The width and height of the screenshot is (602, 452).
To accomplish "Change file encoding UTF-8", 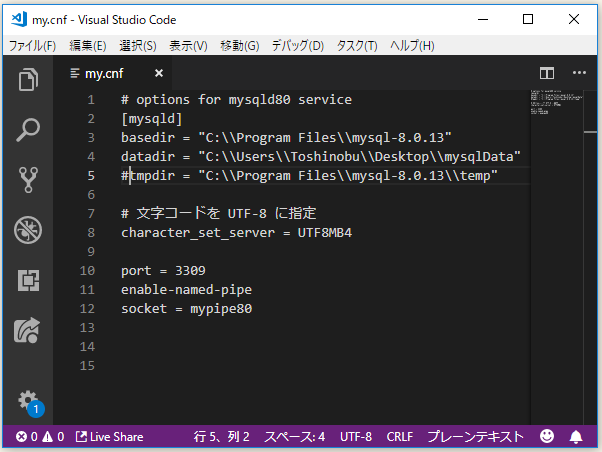I will [356, 437].
